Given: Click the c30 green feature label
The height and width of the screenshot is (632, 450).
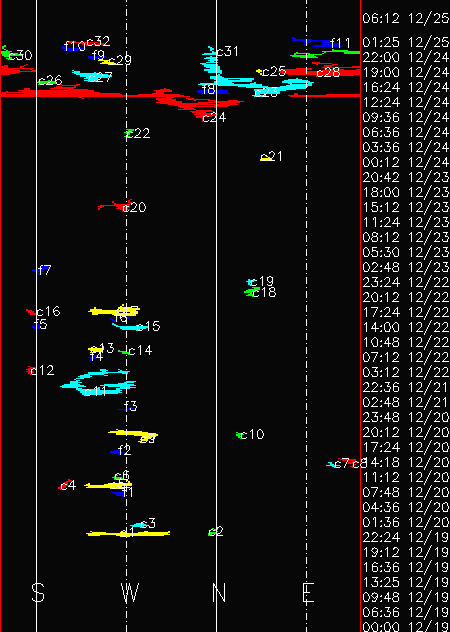Looking at the screenshot, I should (20, 56).
